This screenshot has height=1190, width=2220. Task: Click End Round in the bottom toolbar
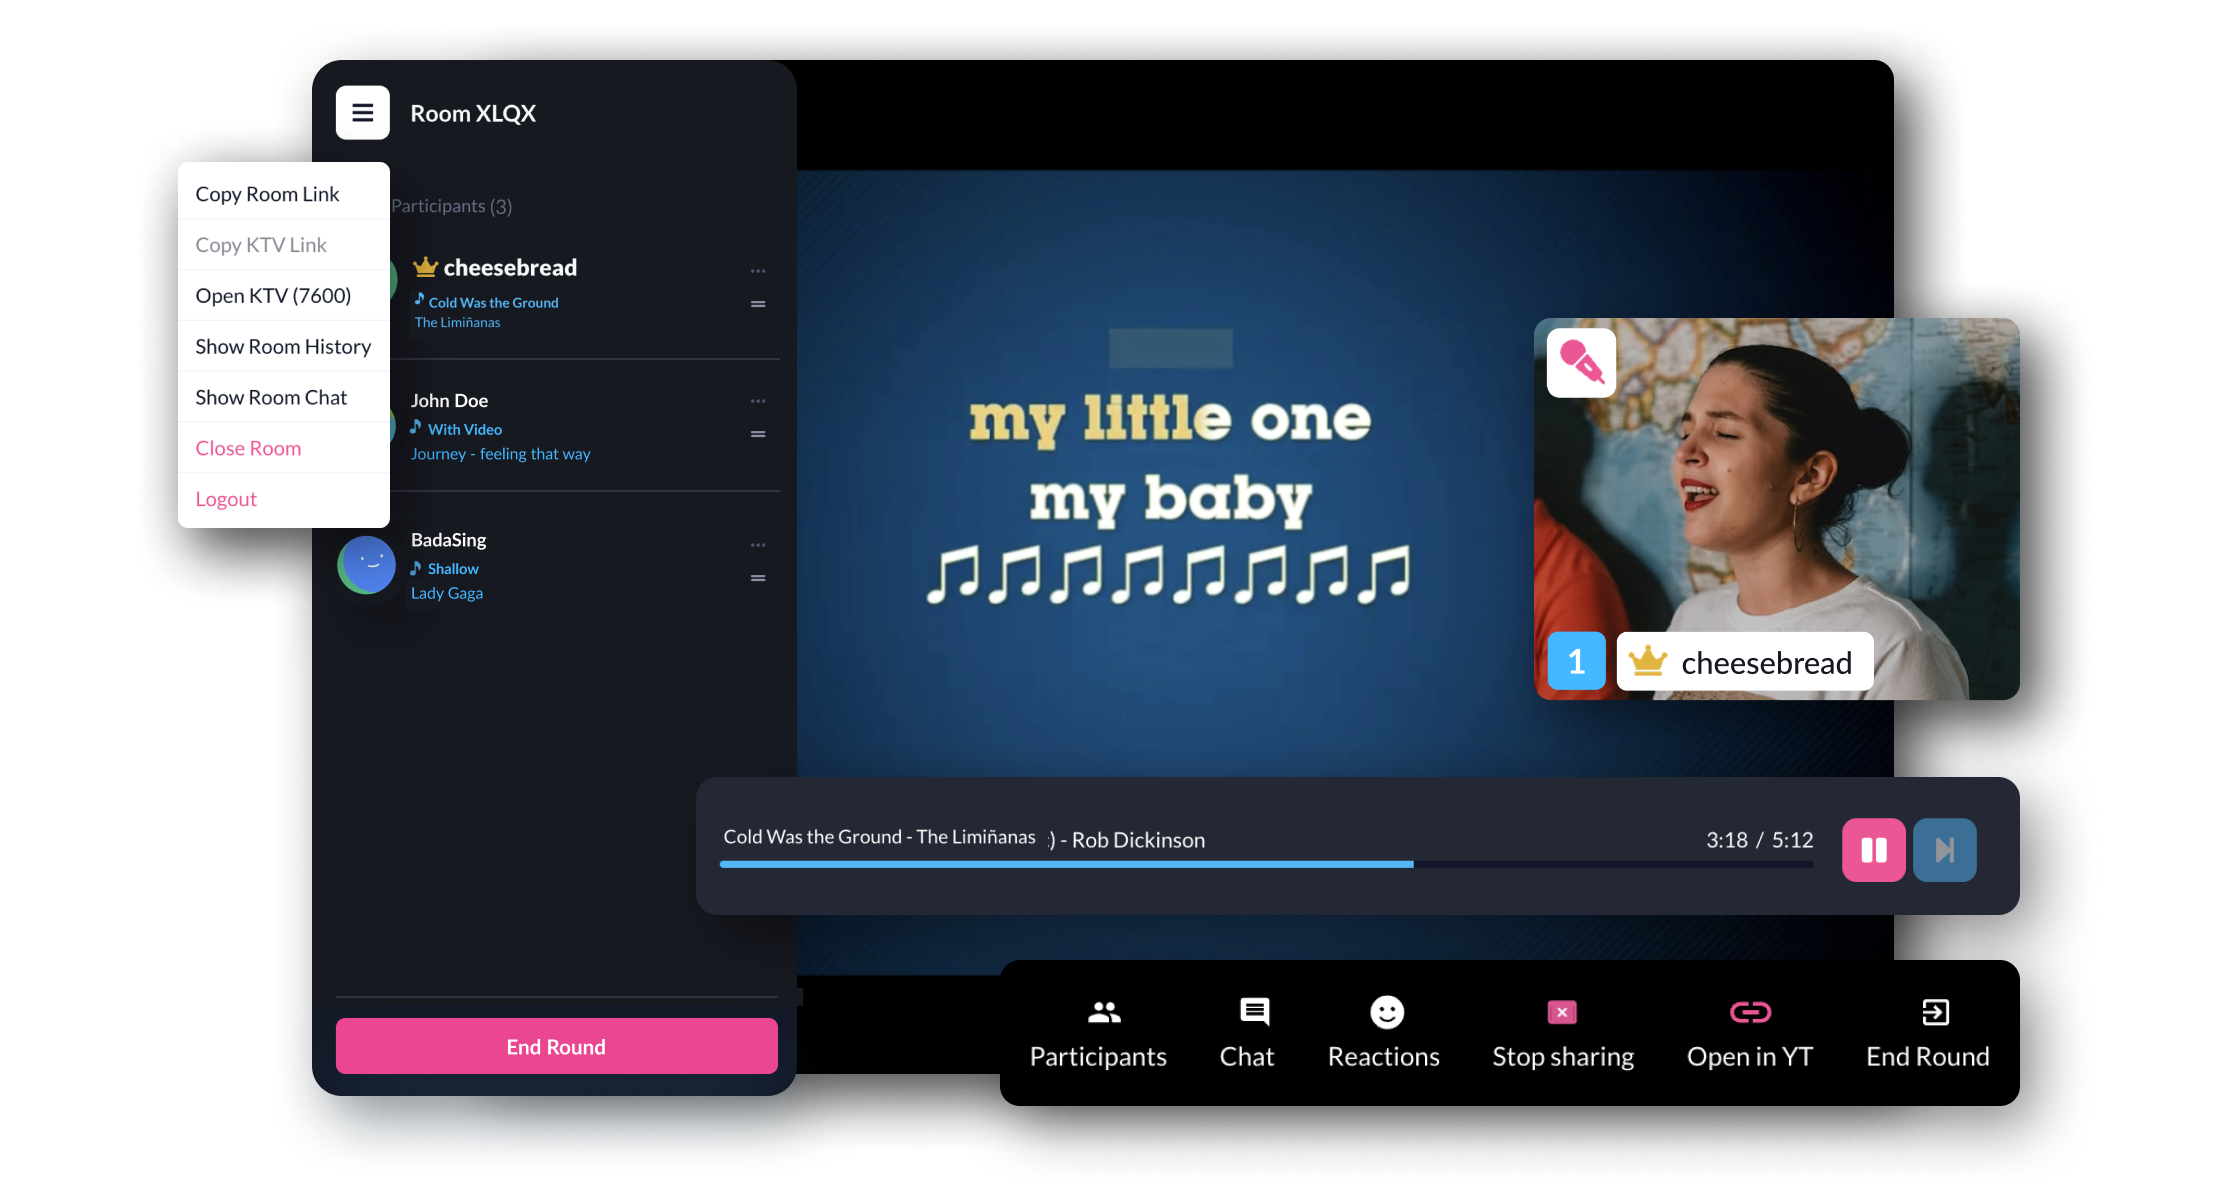tap(1928, 1034)
